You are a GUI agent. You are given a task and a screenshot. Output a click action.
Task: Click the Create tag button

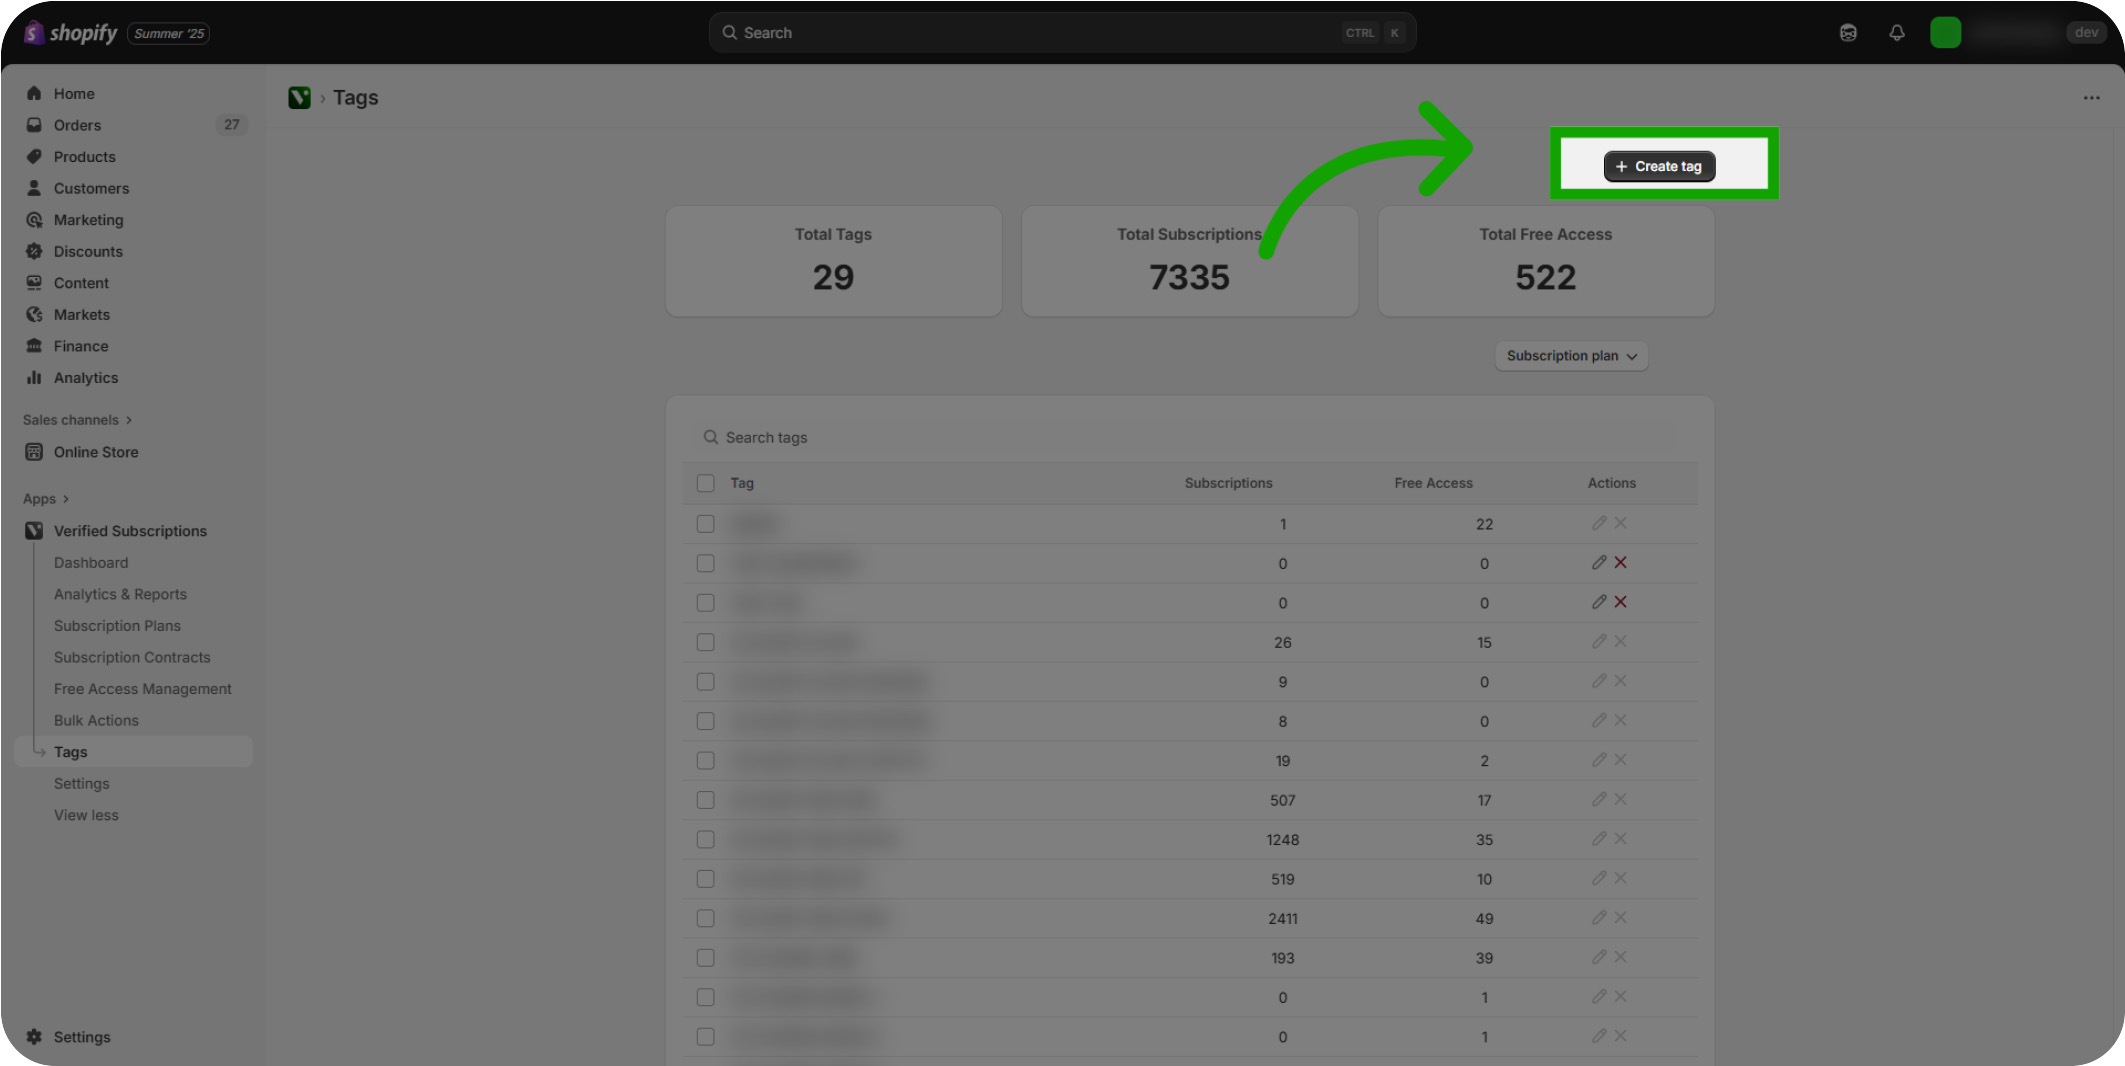(x=1659, y=166)
